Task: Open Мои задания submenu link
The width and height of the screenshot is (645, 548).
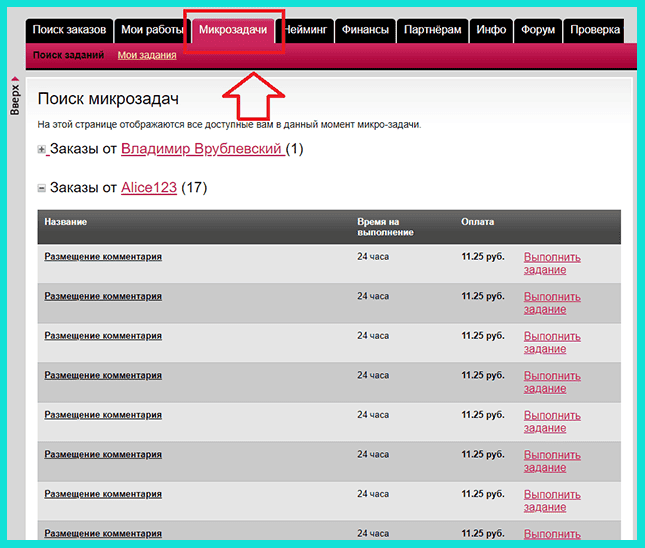Action: [147, 55]
